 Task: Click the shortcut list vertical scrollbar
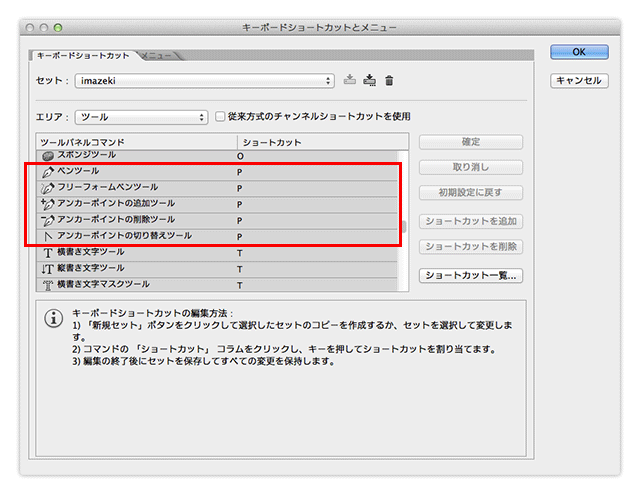click(x=404, y=225)
